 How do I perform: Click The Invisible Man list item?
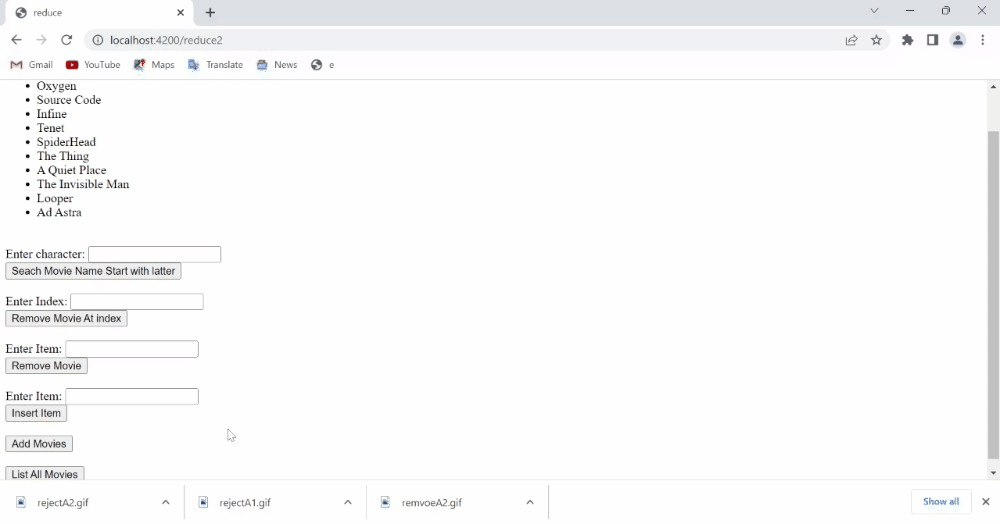tap(82, 184)
